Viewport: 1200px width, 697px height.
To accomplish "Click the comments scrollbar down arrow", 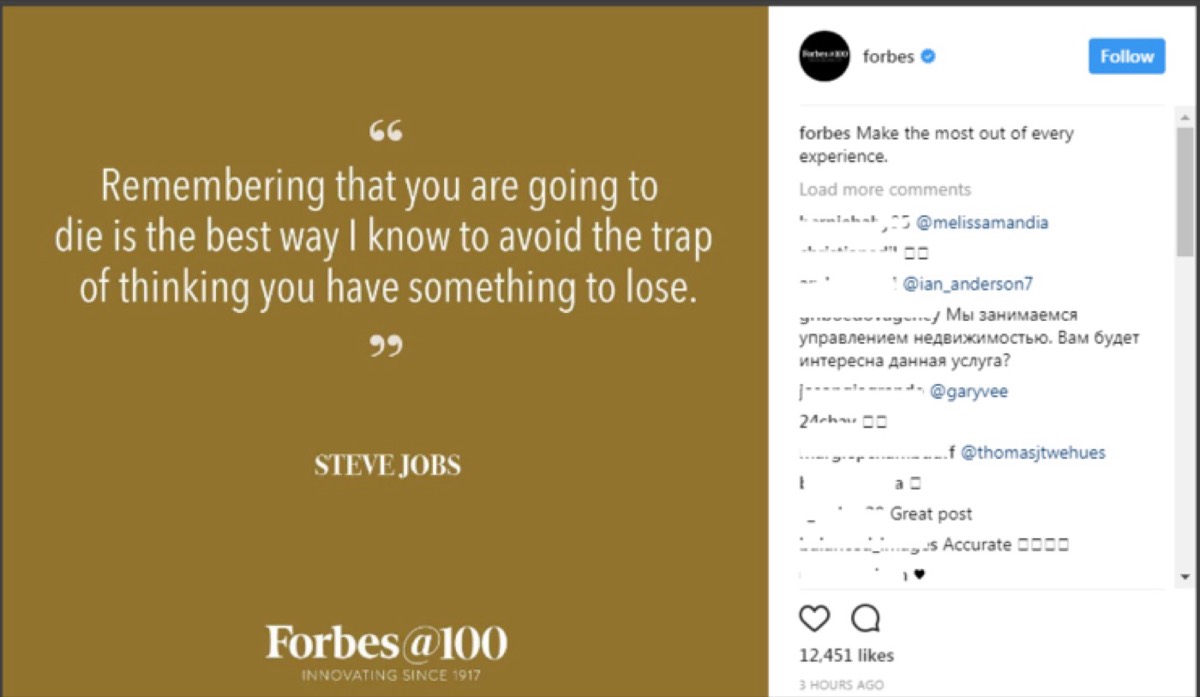I will [1185, 577].
